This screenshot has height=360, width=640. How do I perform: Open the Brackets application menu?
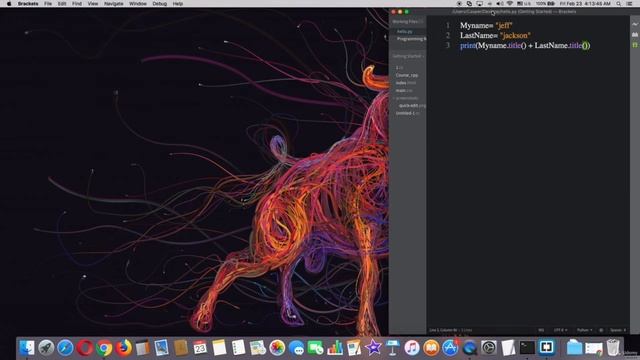(28, 4)
